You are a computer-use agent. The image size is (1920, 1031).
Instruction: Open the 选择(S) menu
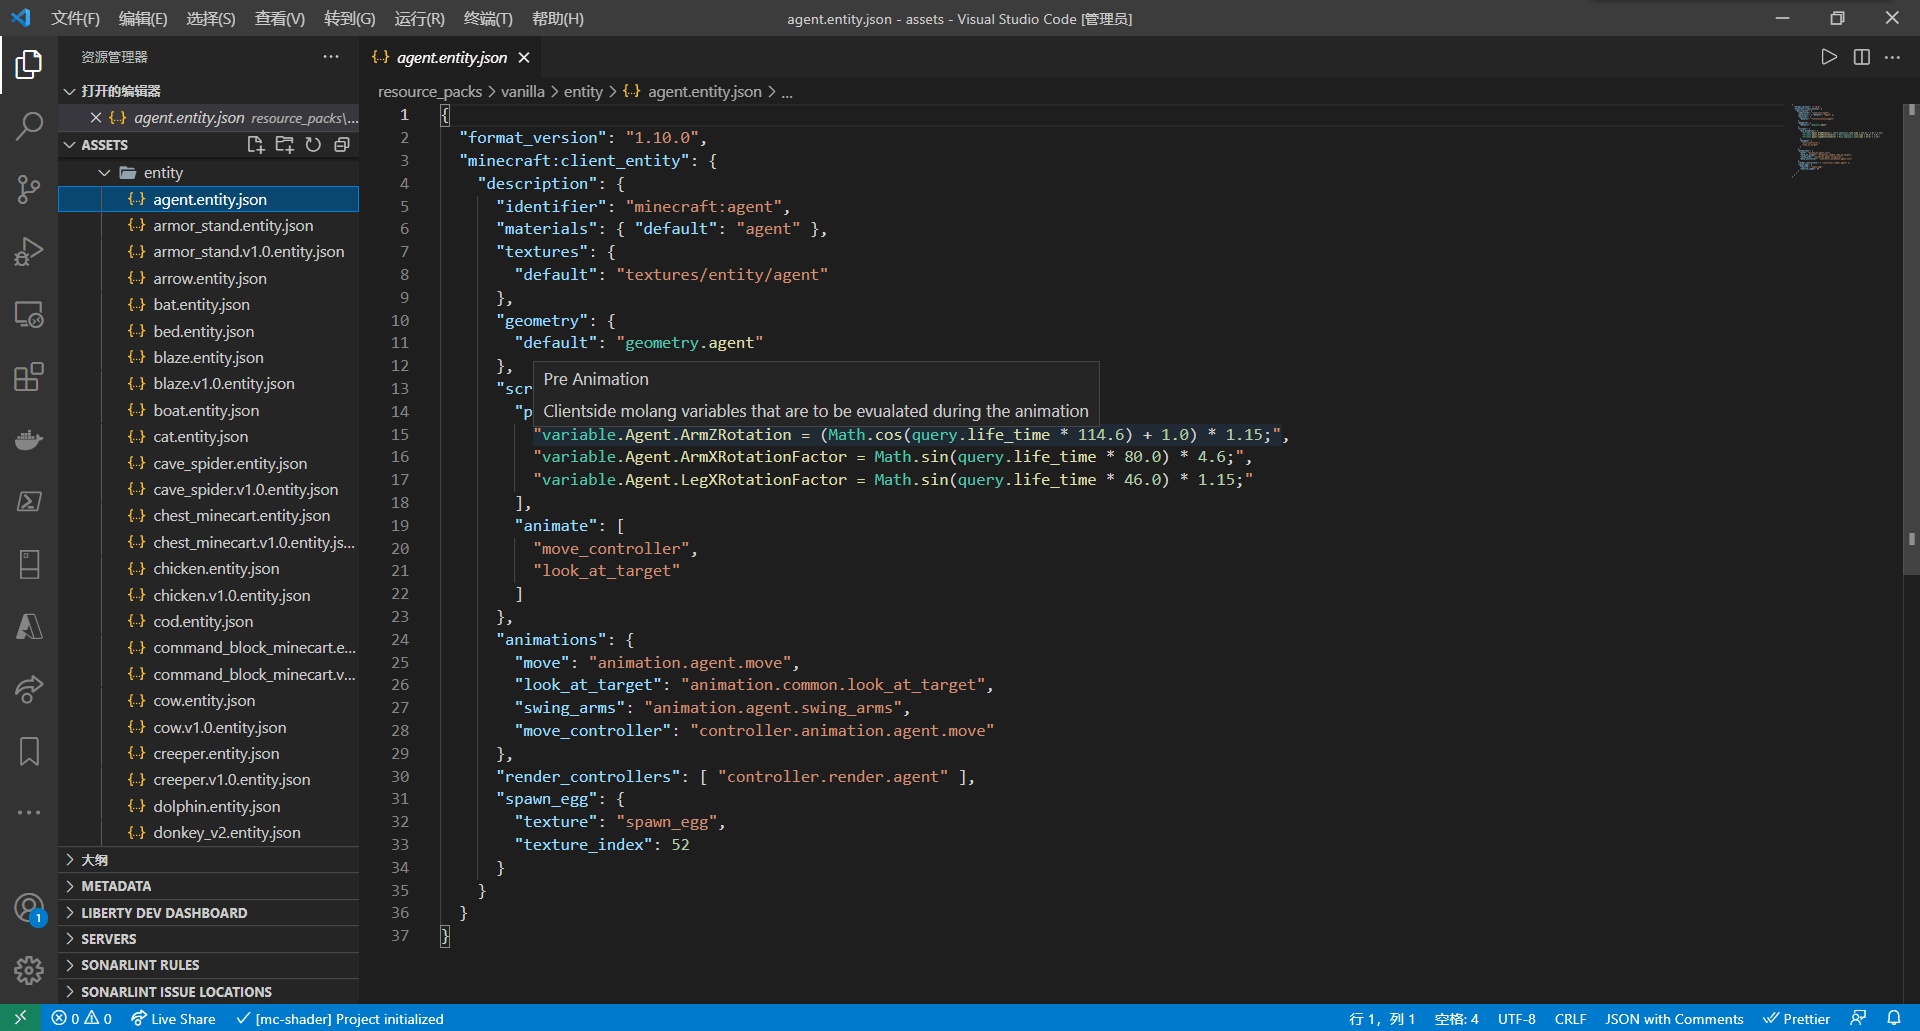coord(211,18)
